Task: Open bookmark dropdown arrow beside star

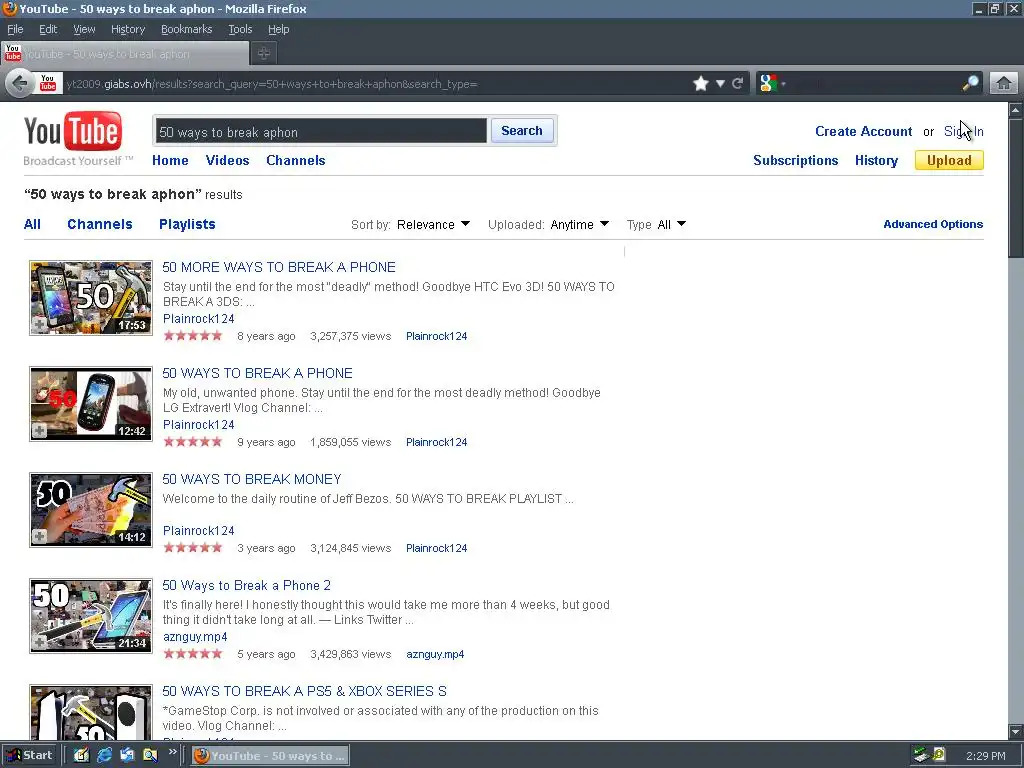Action: point(720,84)
